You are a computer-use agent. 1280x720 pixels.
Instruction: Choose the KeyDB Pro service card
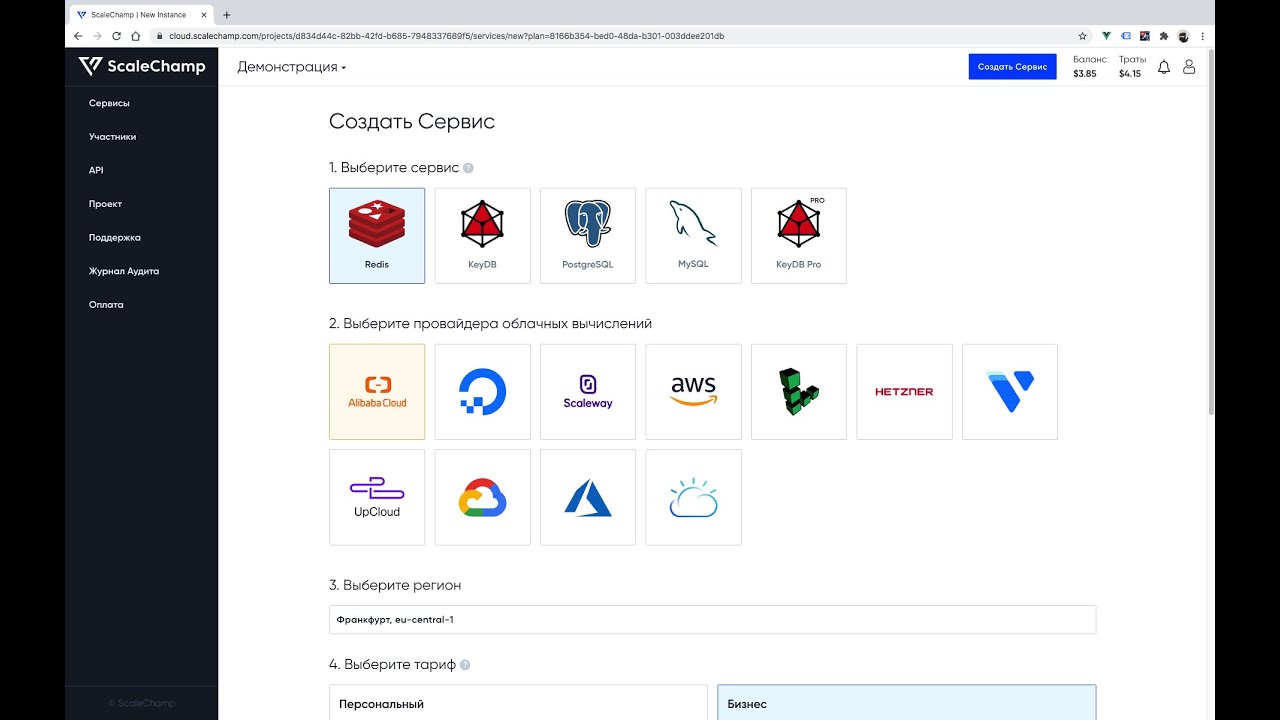(799, 236)
